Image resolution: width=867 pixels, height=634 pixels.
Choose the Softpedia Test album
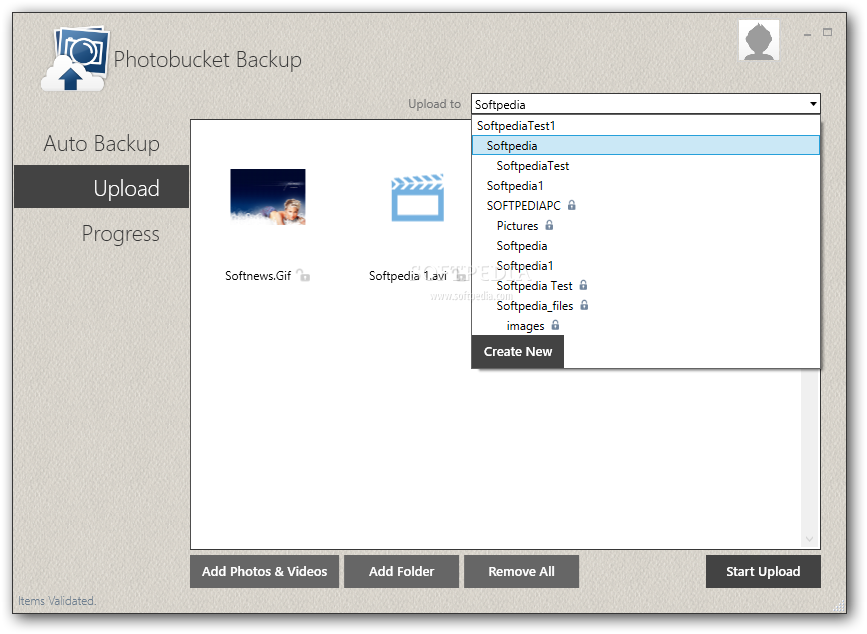point(645,286)
